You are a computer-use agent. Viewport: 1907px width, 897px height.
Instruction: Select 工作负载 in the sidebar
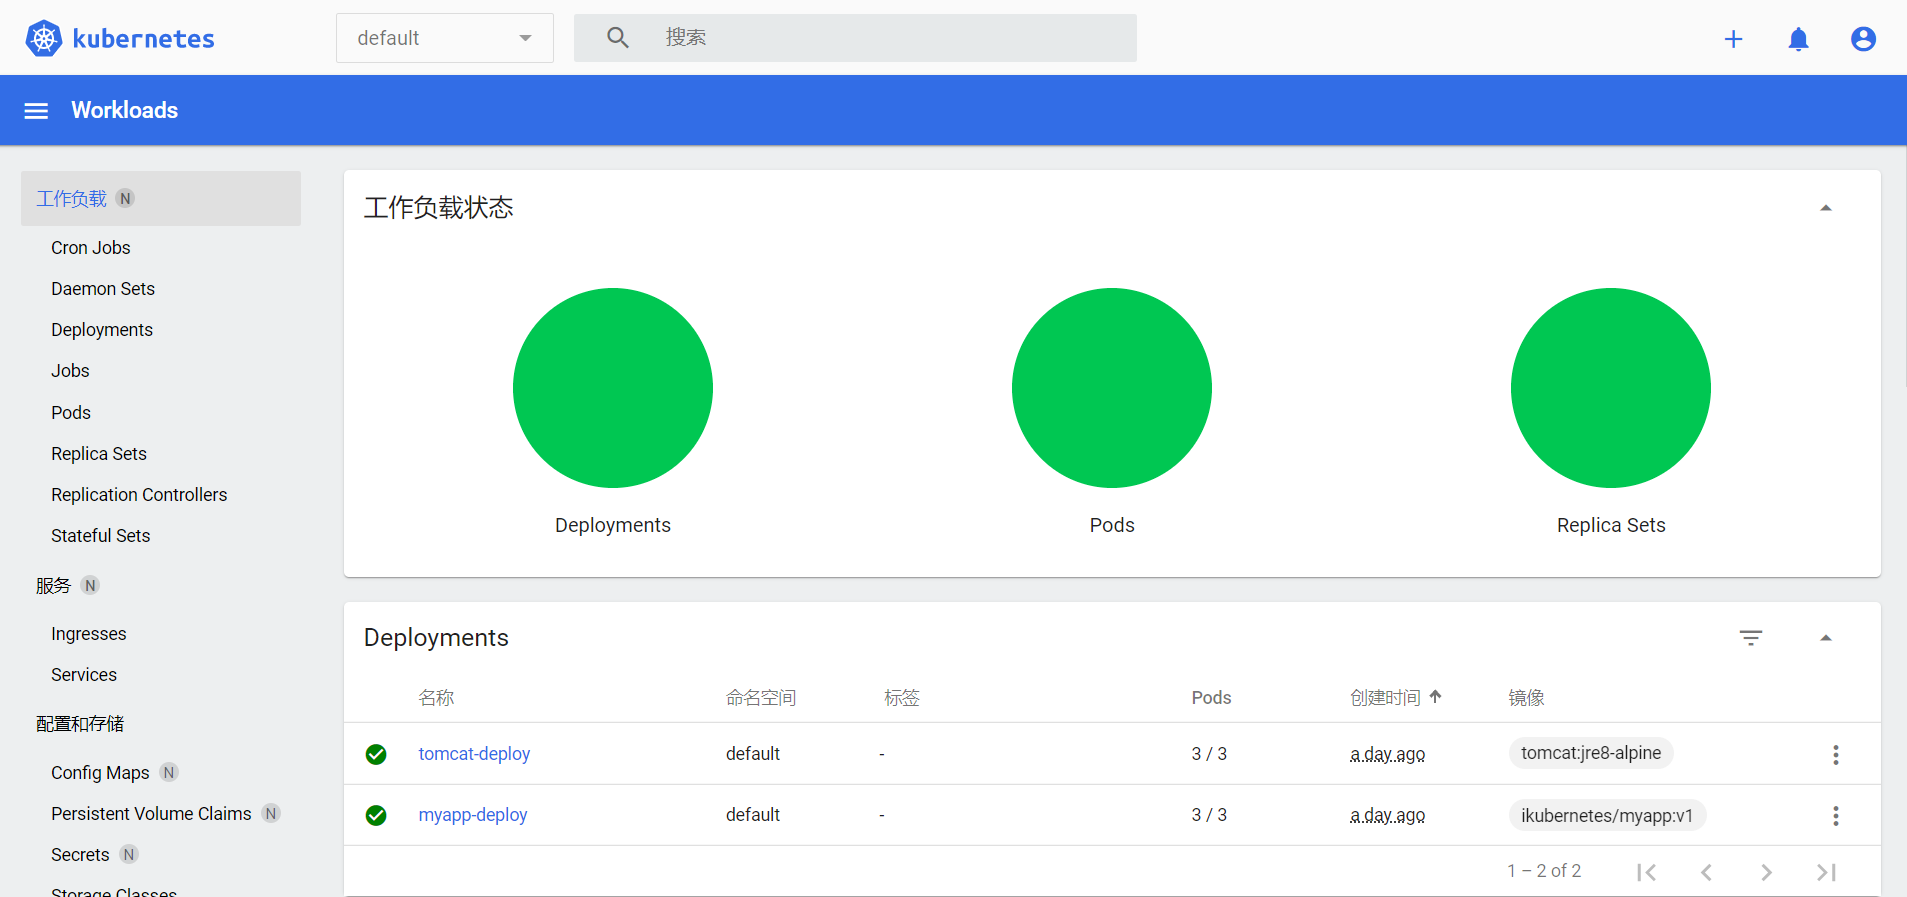tap(161, 198)
